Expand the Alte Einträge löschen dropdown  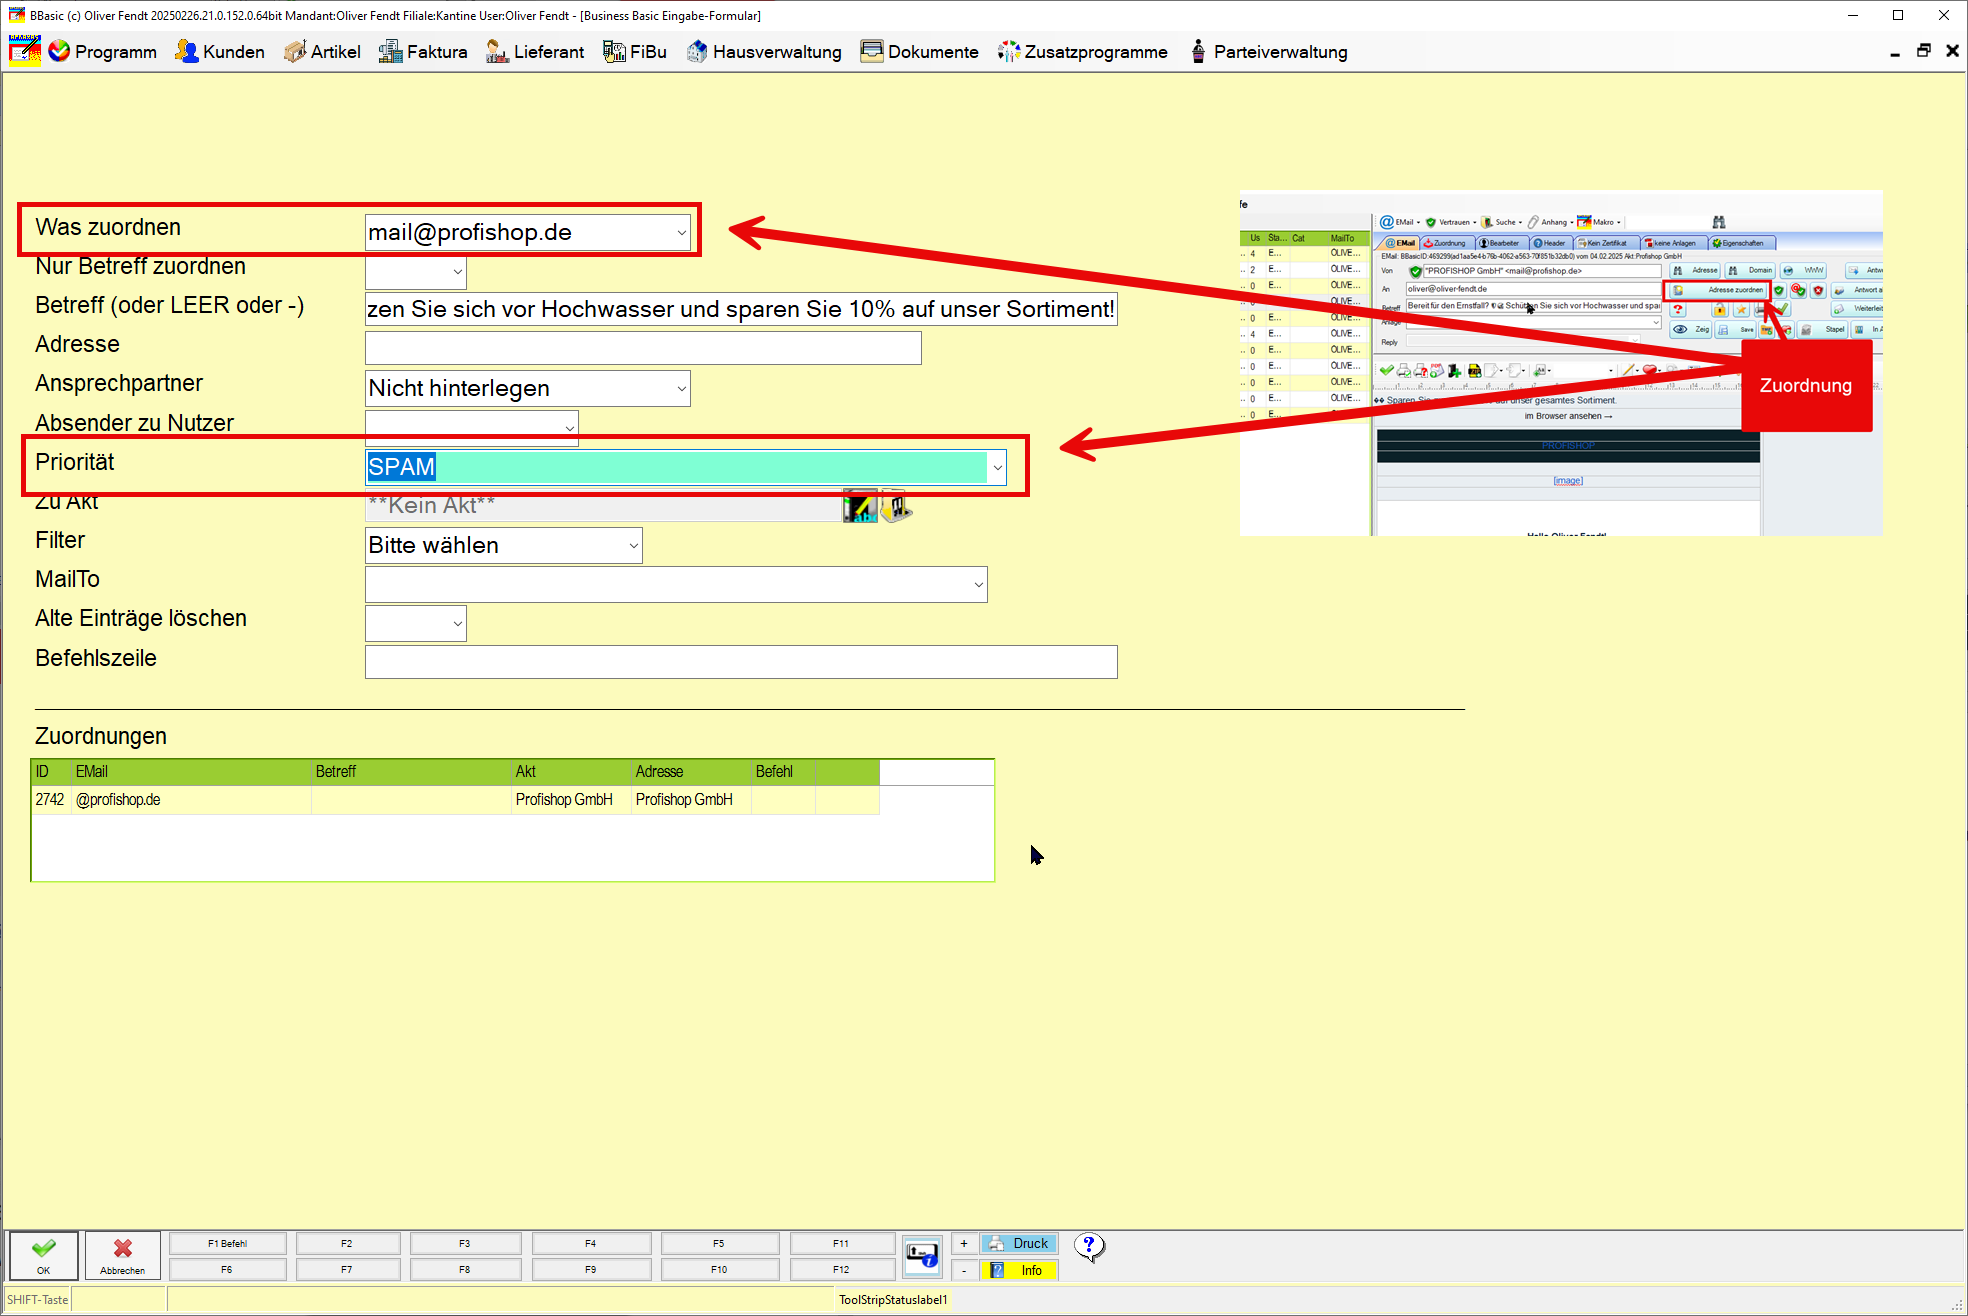pos(457,623)
